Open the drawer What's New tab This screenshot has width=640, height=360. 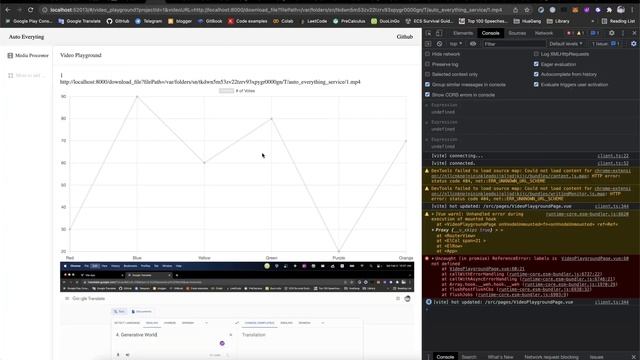pos(500,357)
